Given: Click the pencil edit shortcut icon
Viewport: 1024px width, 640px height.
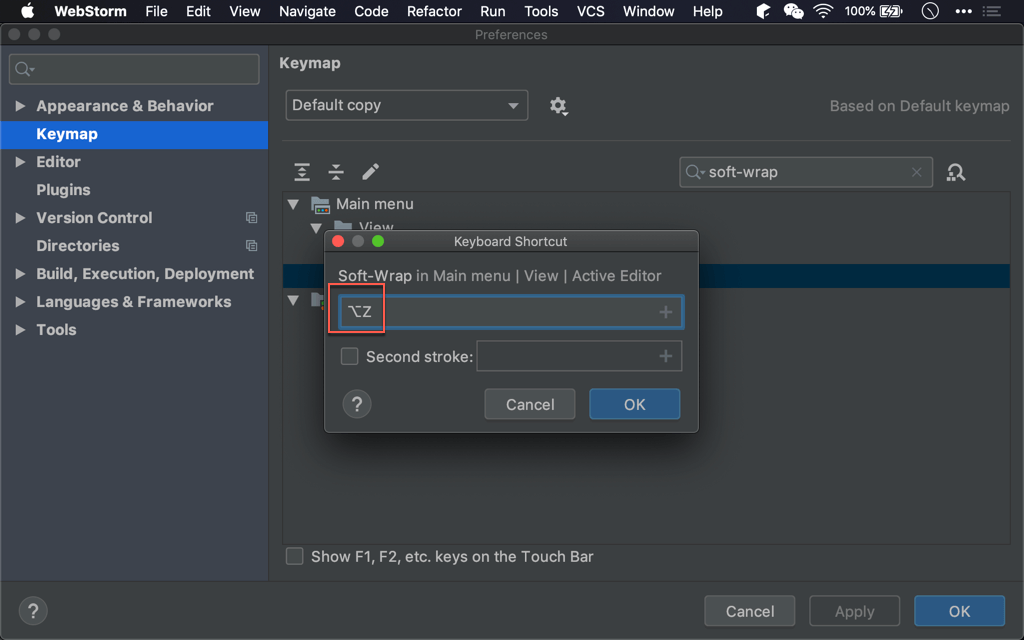Looking at the screenshot, I should coord(370,172).
